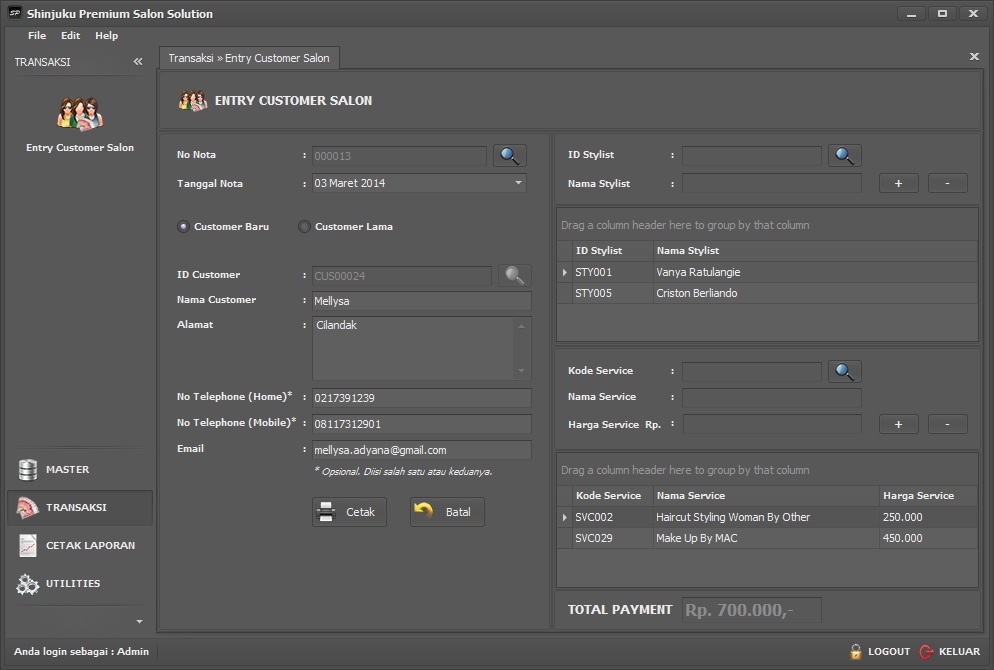The width and height of the screenshot is (994, 670).
Task: Click the Alamat field scrollbar down arrow
Action: point(521,371)
